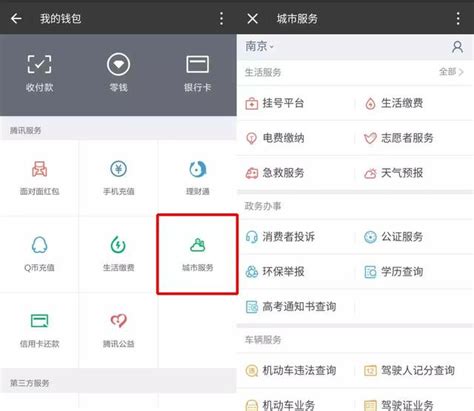The height and width of the screenshot is (411, 474).
Task: Select the 腾讯服务 section header
Action: 25,130
